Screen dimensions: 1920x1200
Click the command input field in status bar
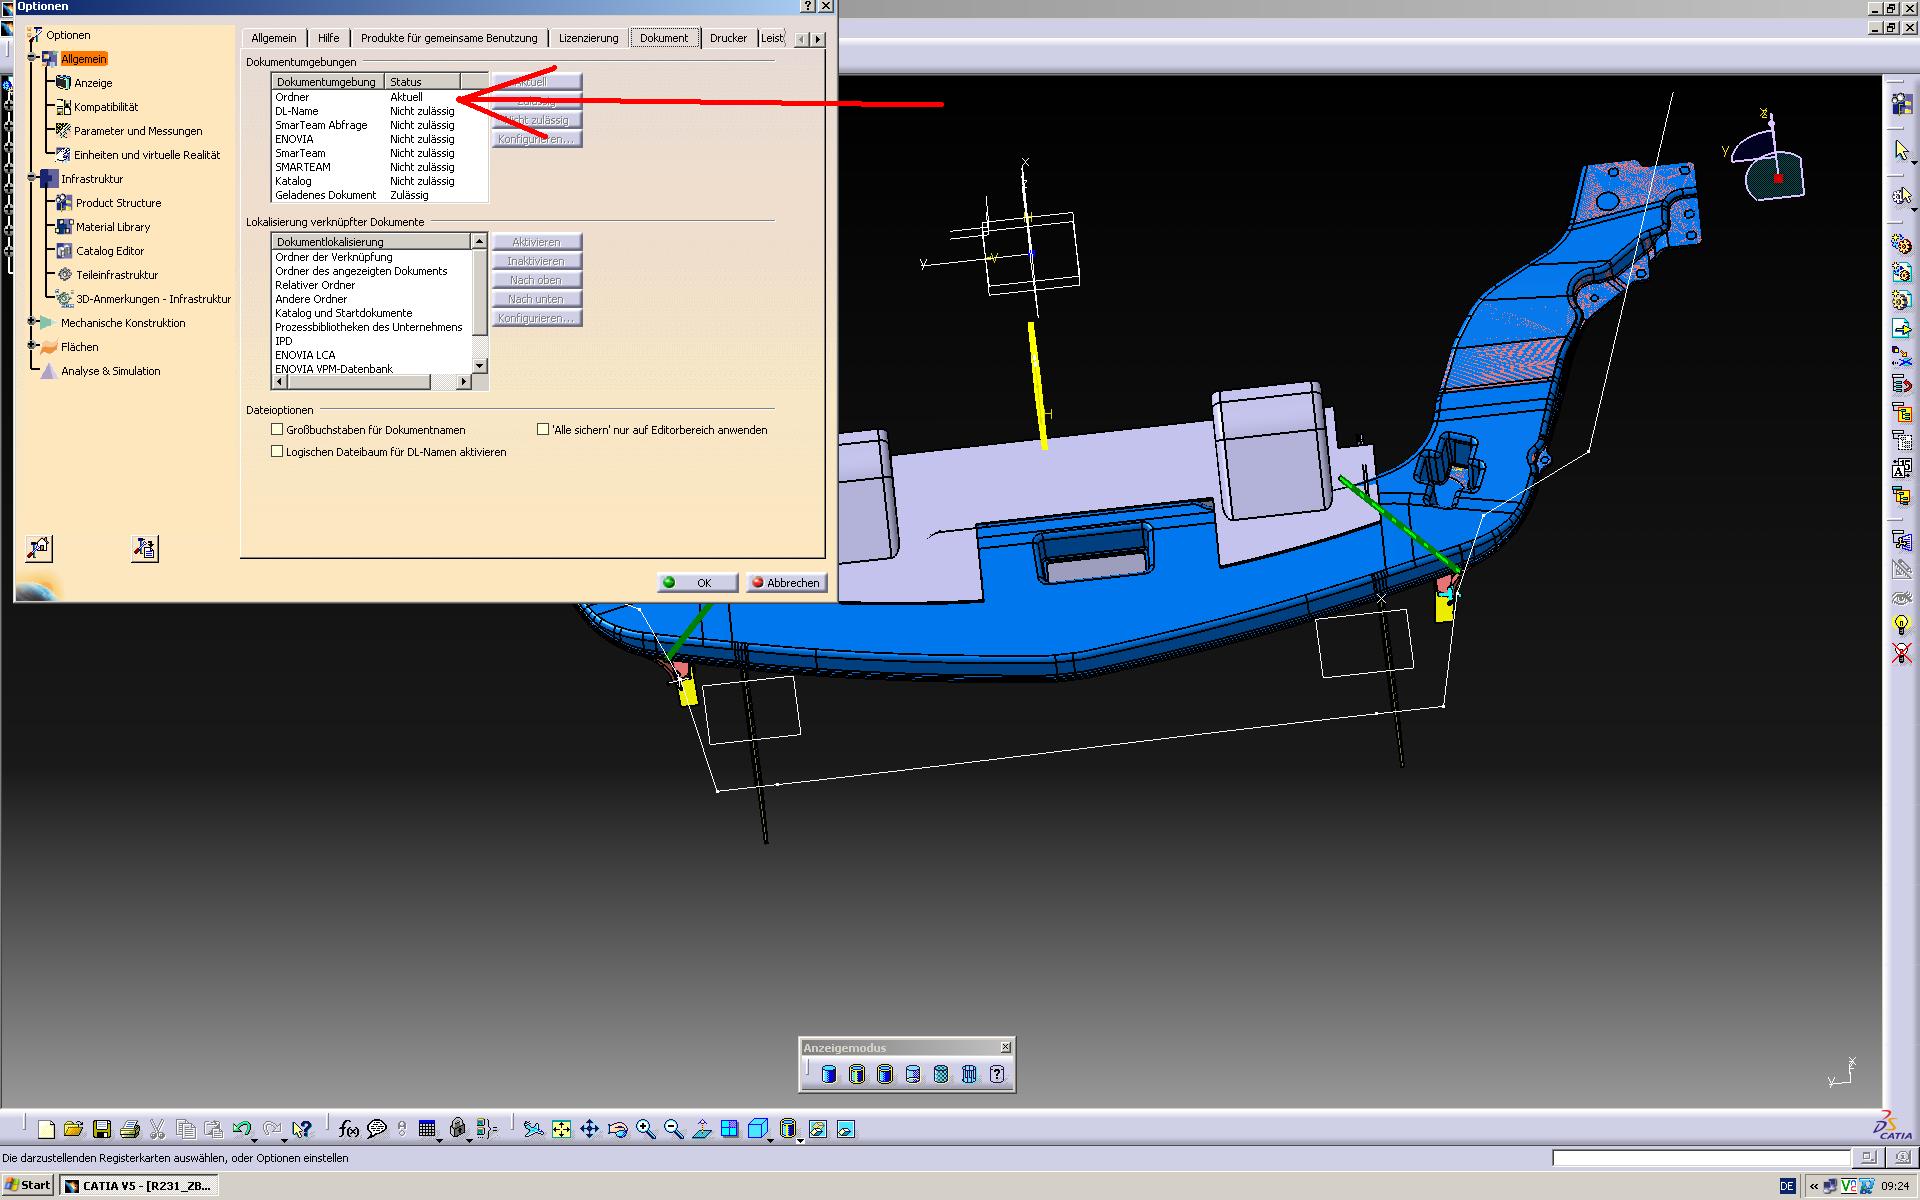pyautogui.click(x=1701, y=1158)
